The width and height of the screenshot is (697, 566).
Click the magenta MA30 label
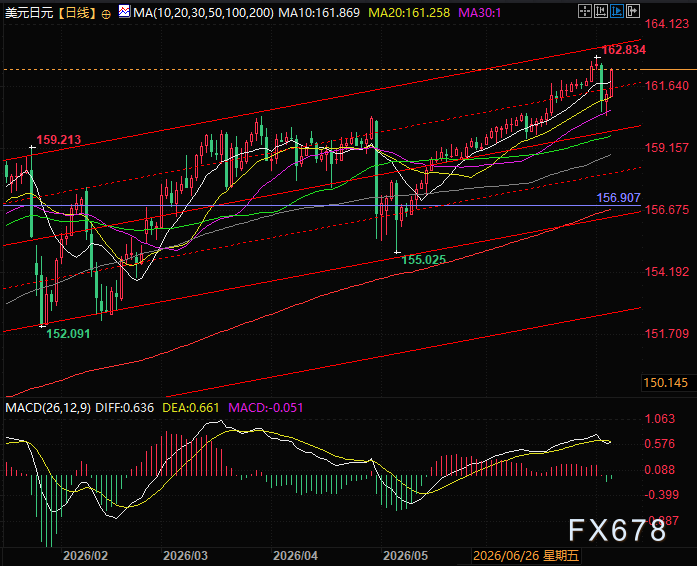(x=479, y=12)
